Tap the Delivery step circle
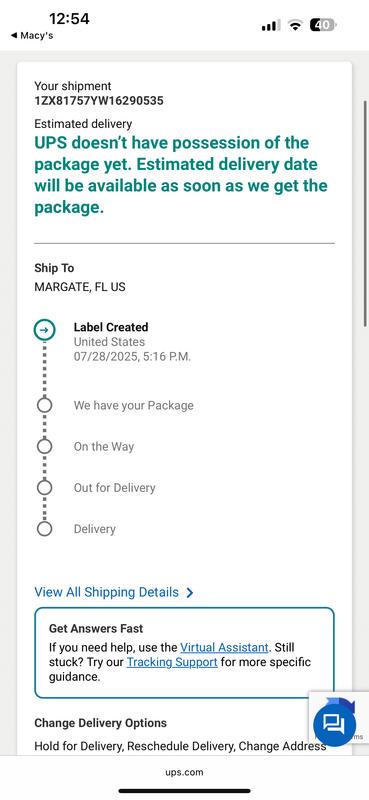This screenshot has width=369, height=800. 44,529
